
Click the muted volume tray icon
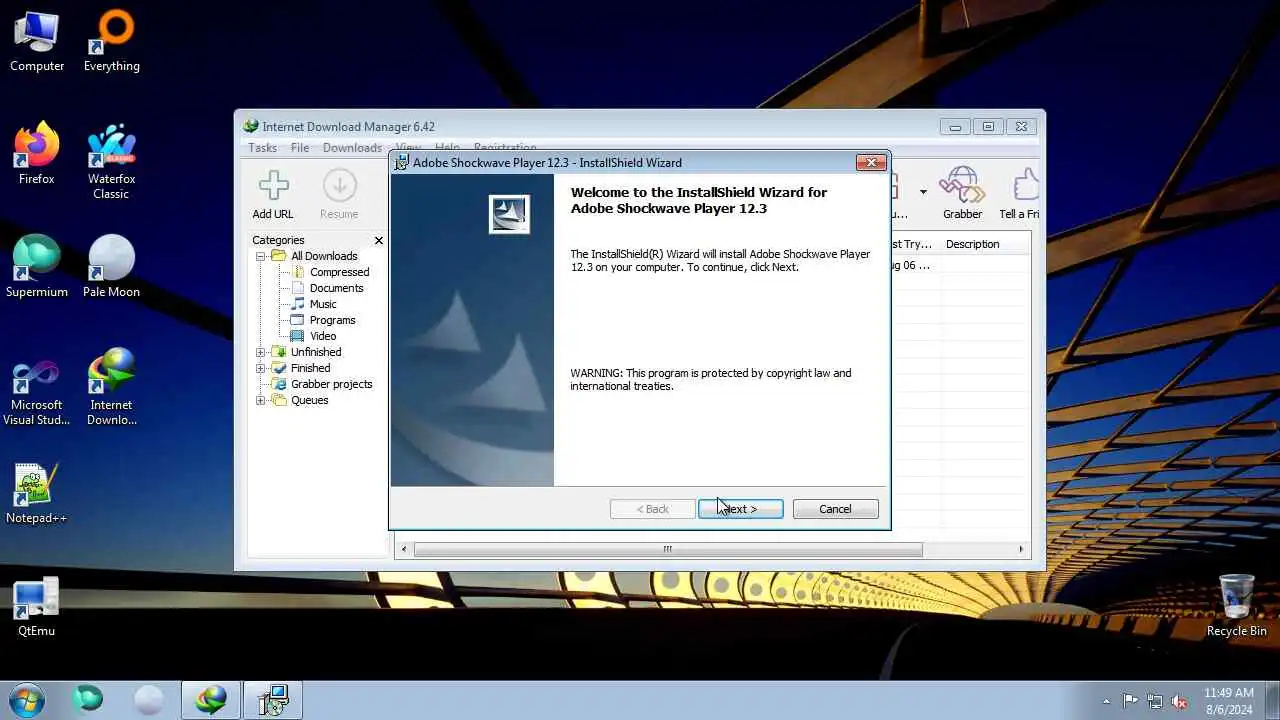1180,701
